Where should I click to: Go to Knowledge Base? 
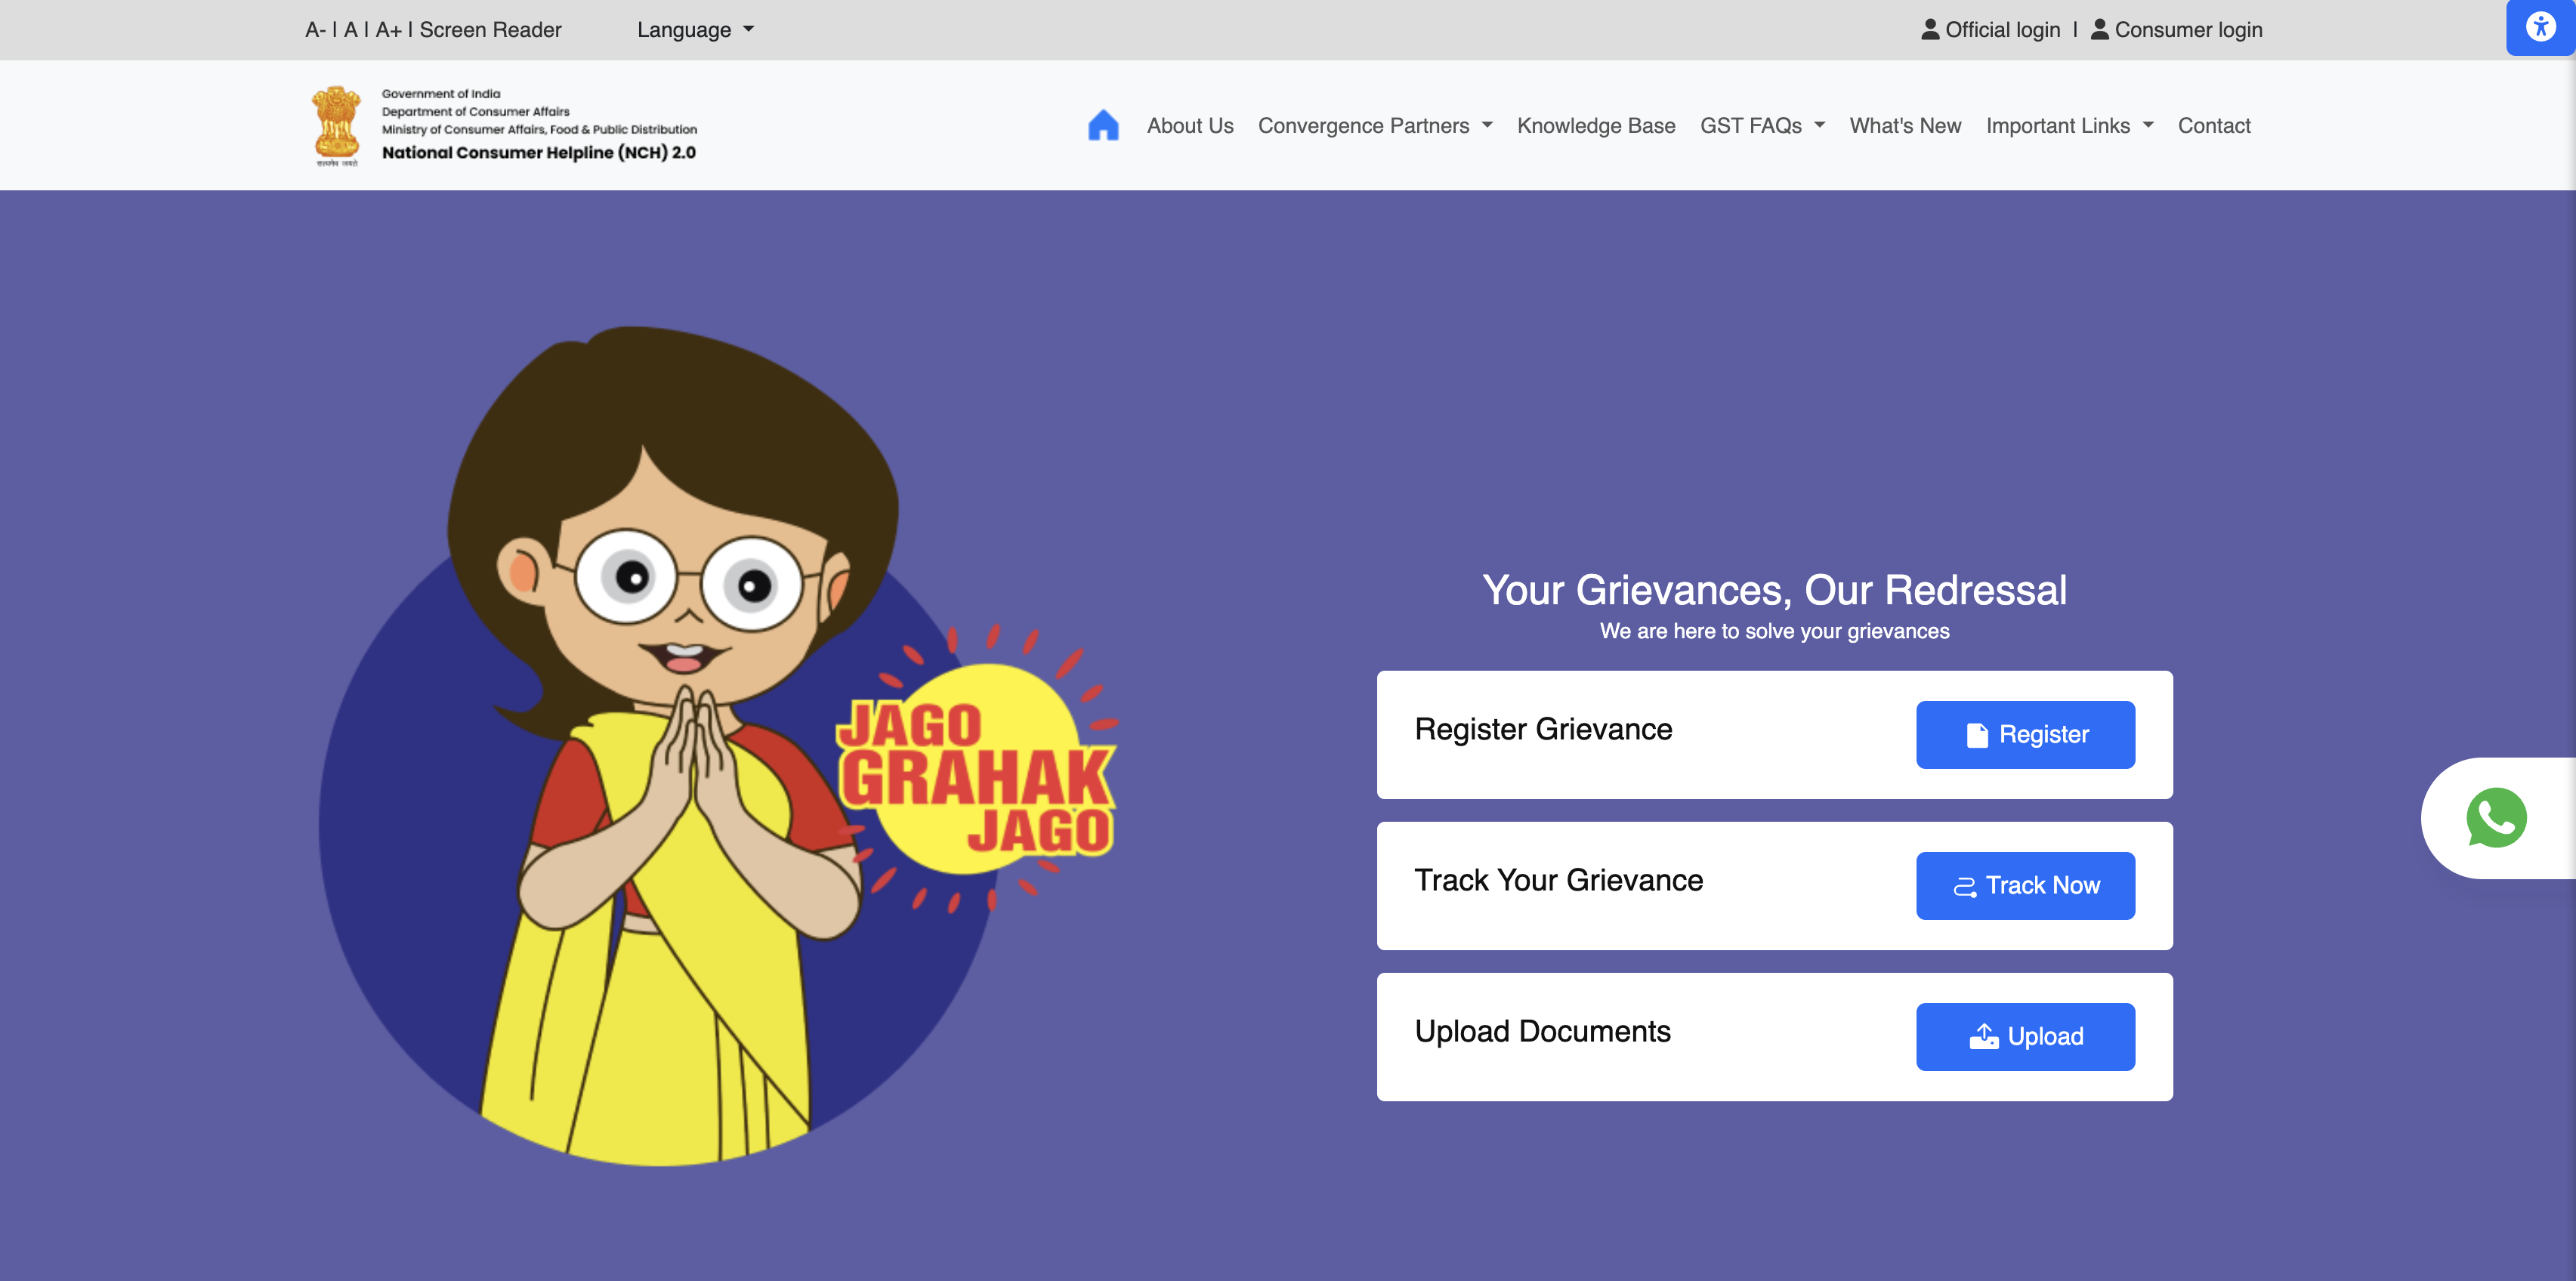[1595, 126]
